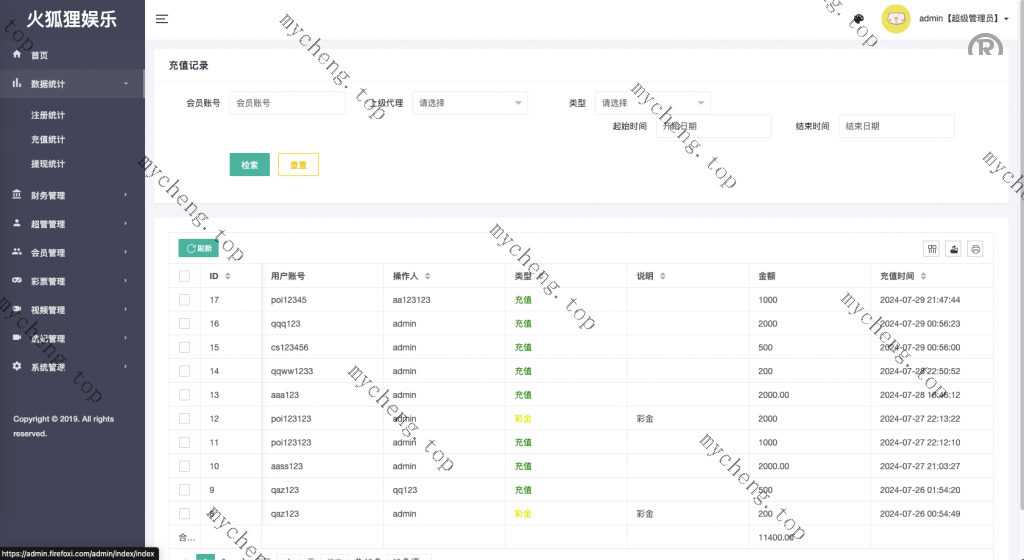
Task: Select checkbox for row ID 14
Action: tap(184, 371)
